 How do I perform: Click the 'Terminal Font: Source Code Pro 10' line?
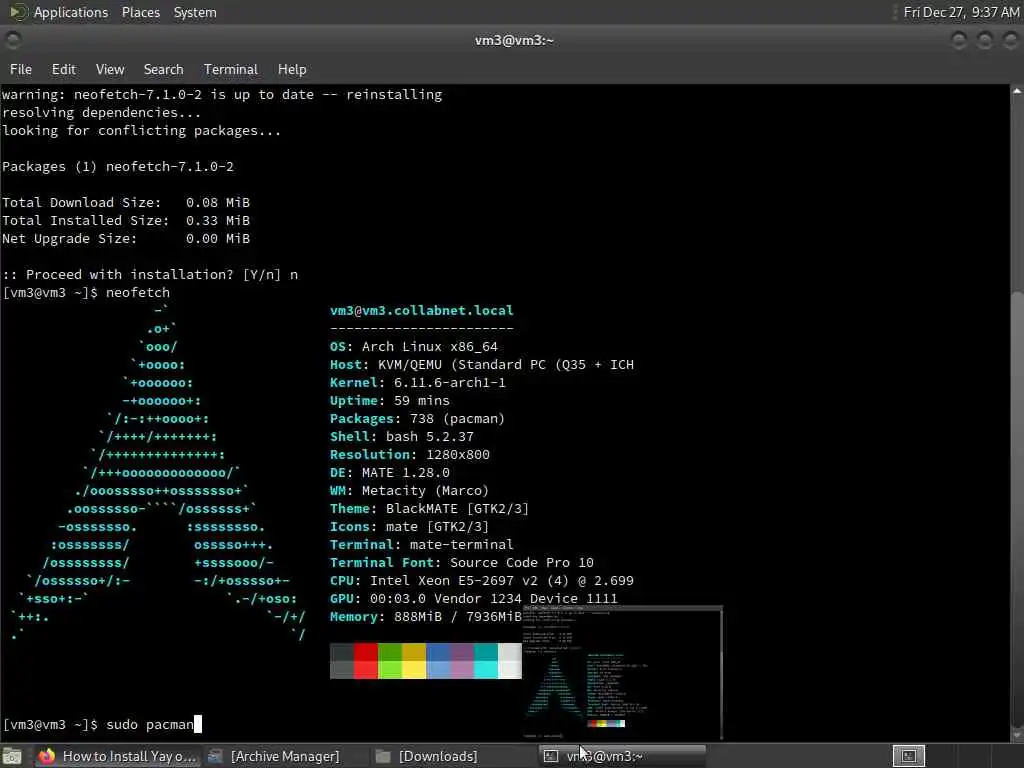[x=462, y=563]
